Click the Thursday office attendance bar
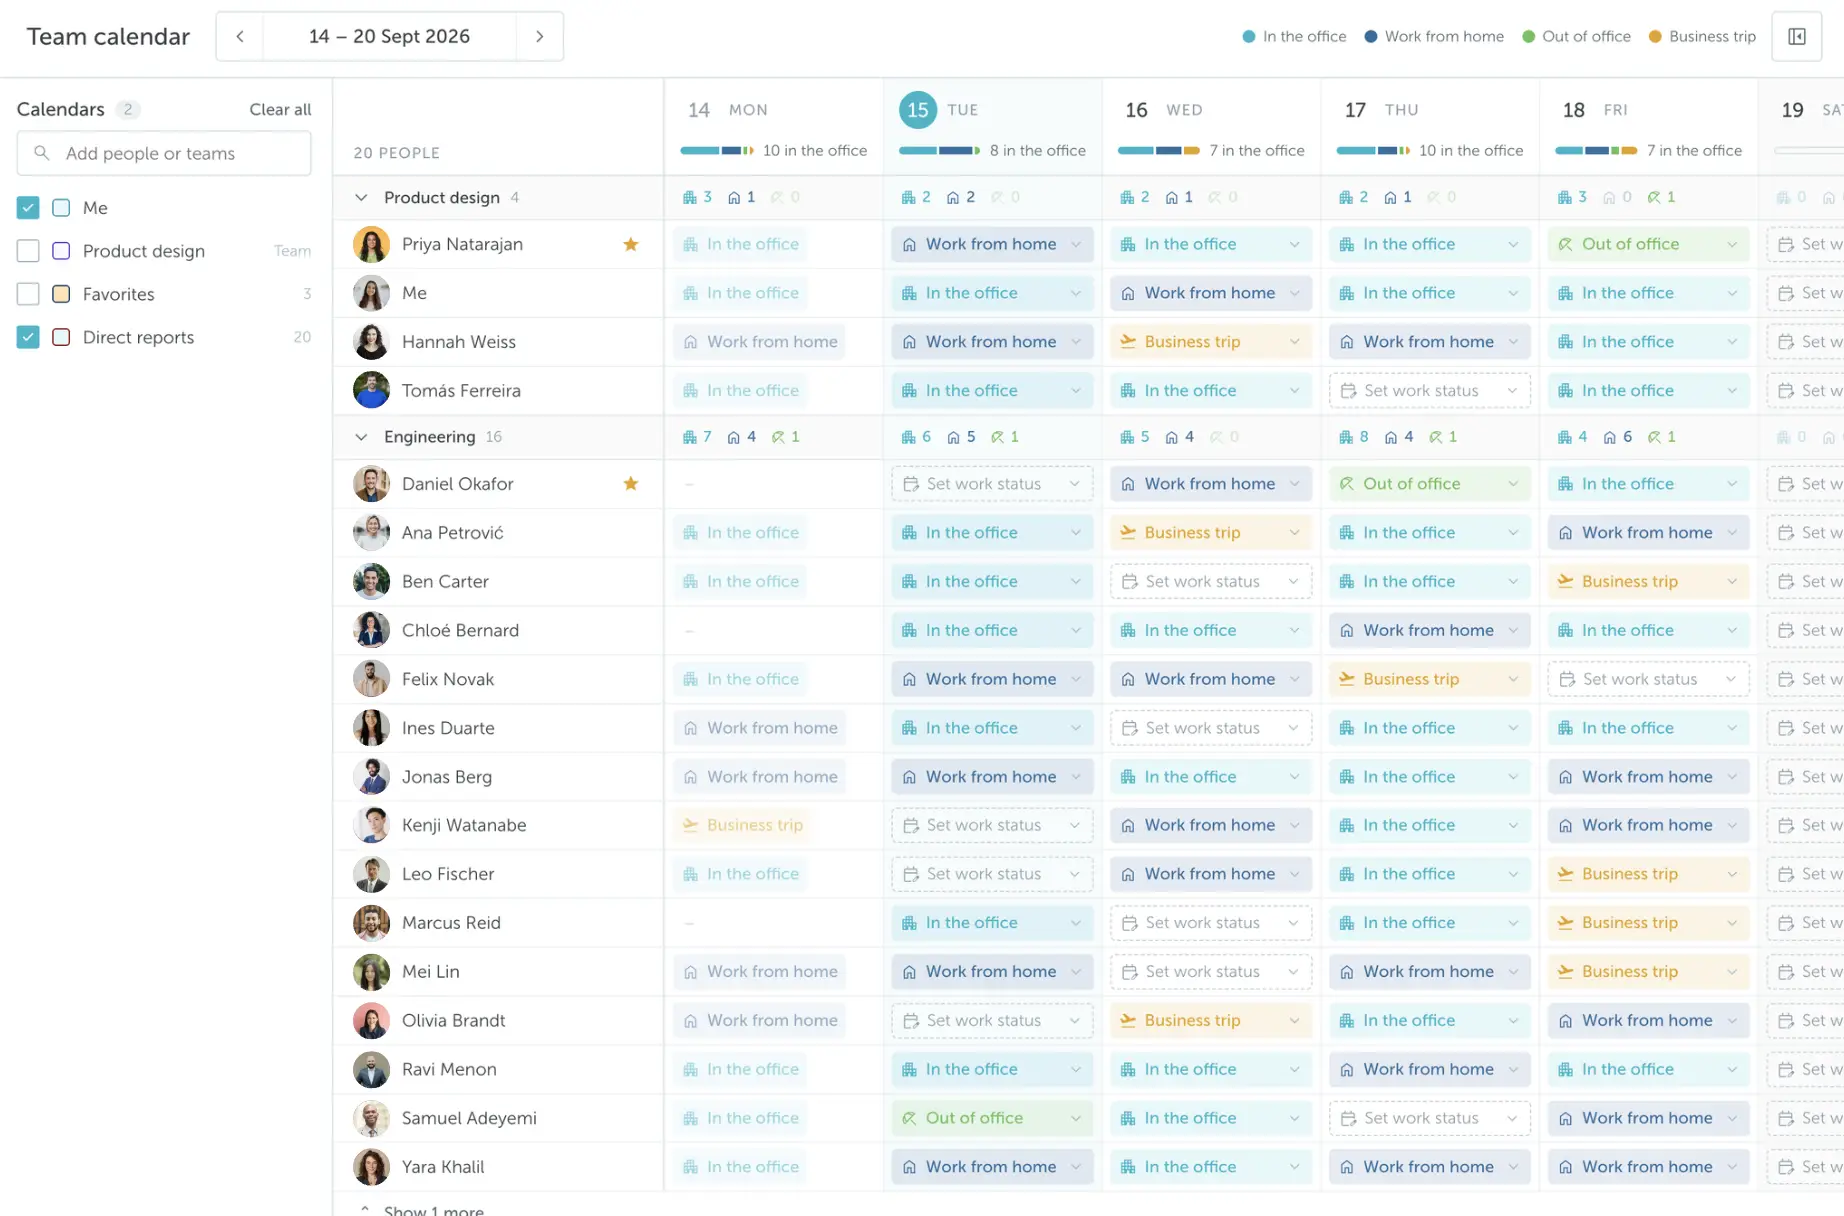1844x1216 pixels. click(x=1373, y=151)
